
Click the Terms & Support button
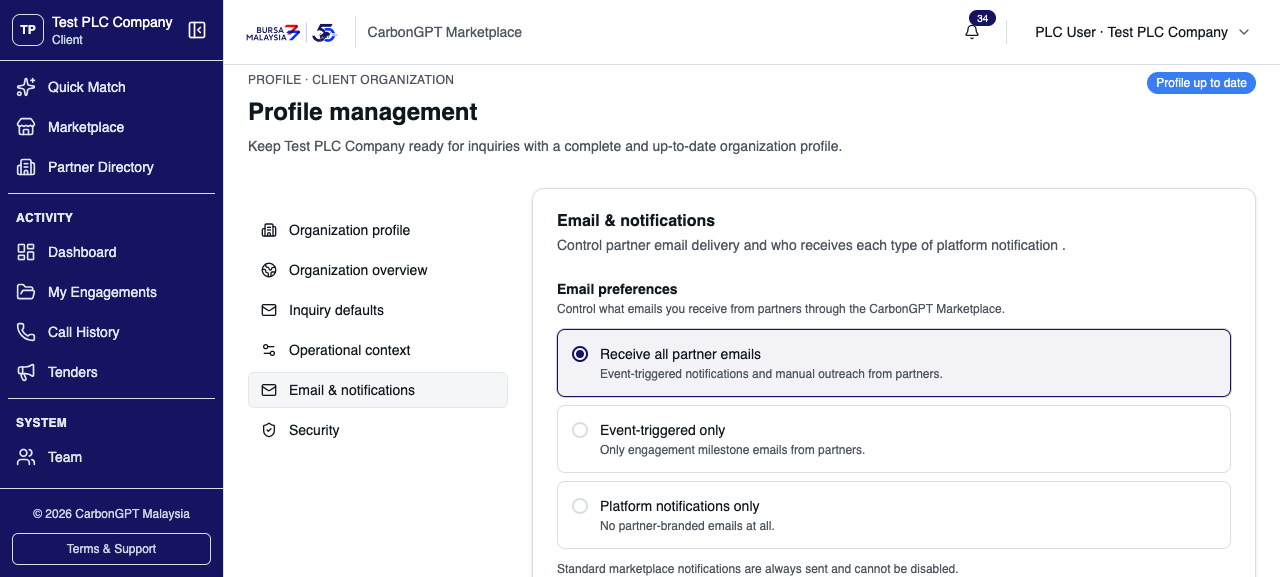111,549
